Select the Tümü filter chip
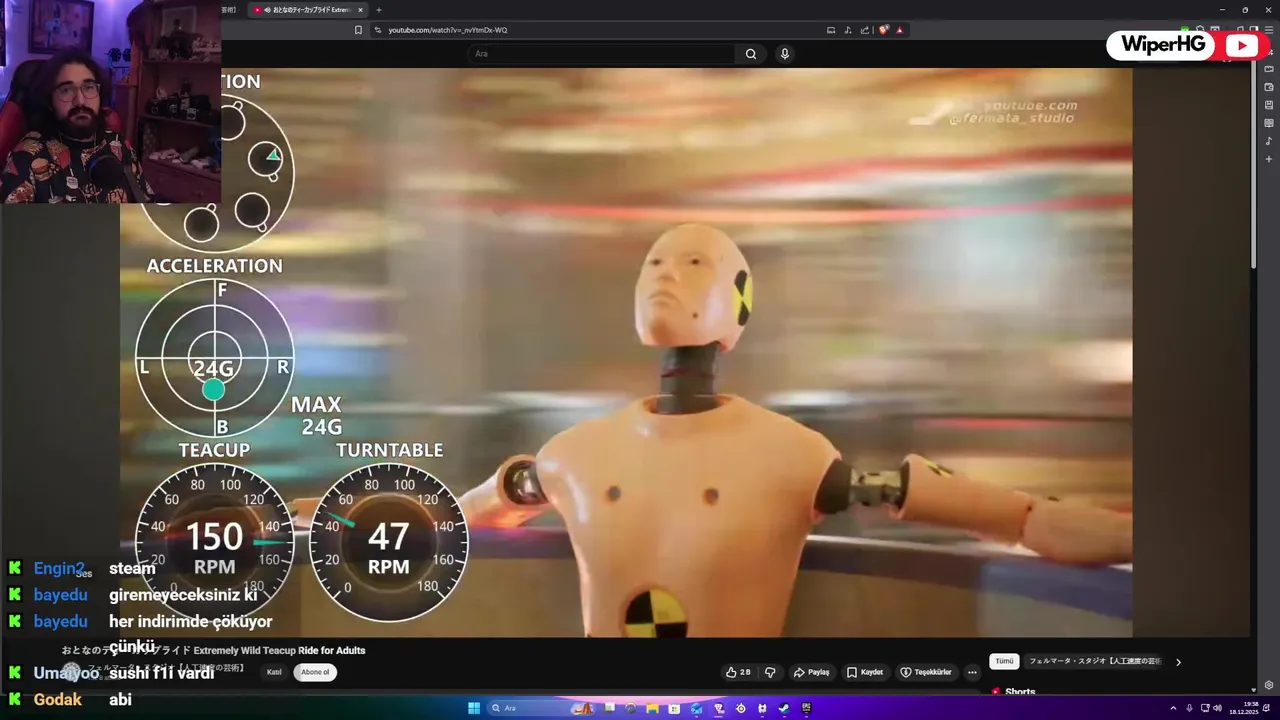The height and width of the screenshot is (720, 1280). click(x=1004, y=661)
